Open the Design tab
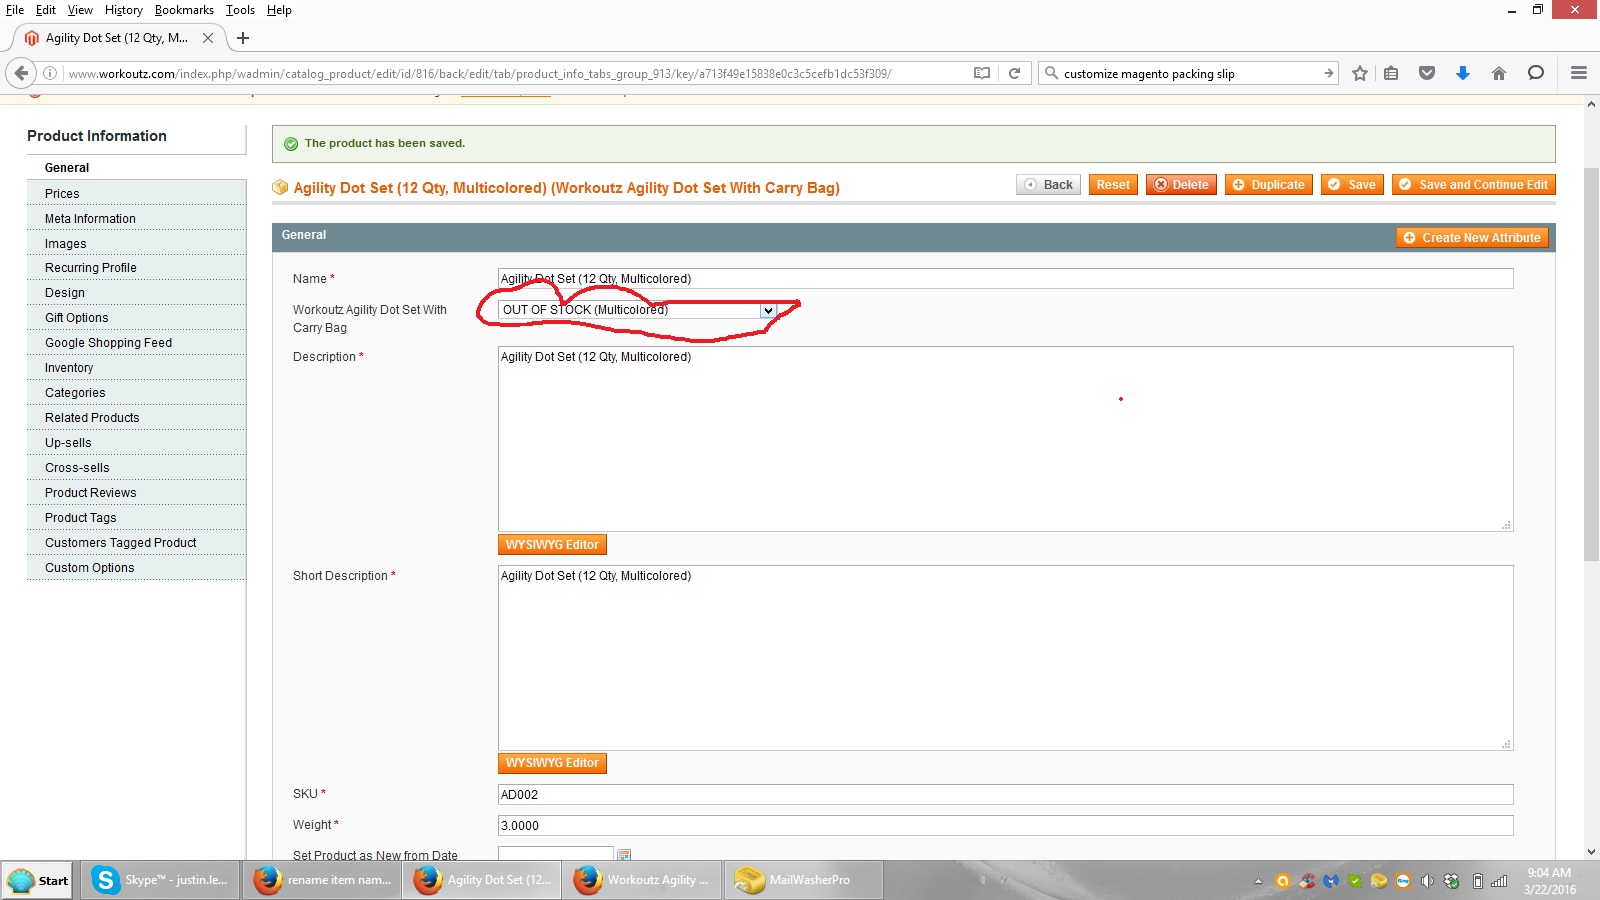This screenshot has width=1600, height=900. click(136, 293)
